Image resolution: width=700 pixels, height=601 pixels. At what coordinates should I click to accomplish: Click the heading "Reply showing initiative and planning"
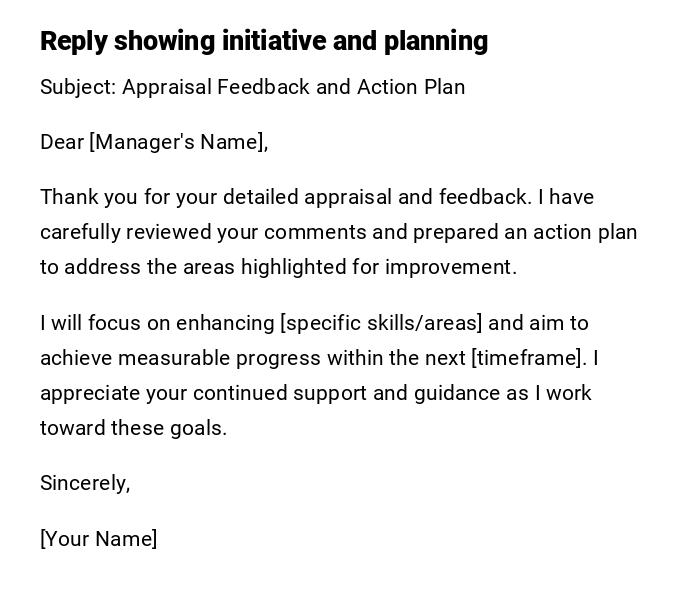point(264,41)
